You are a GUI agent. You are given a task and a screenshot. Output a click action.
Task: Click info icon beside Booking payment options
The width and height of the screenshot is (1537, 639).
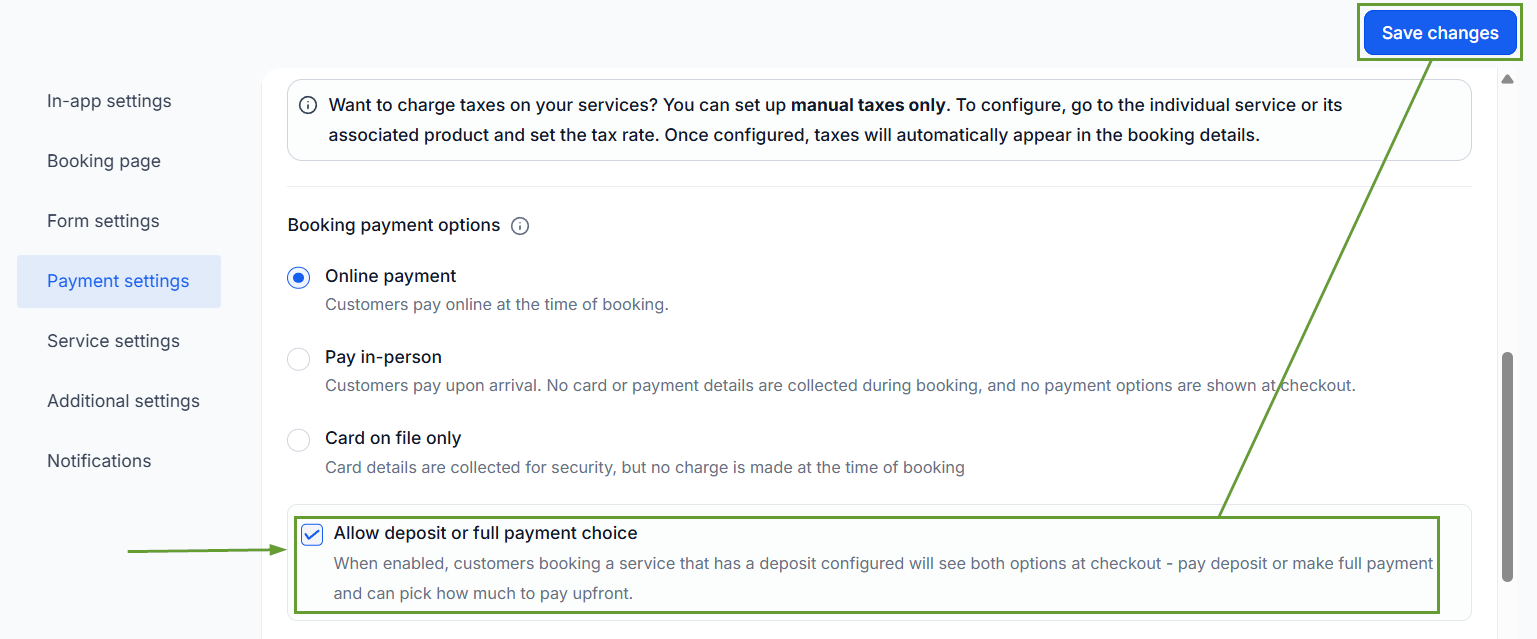(520, 226)
